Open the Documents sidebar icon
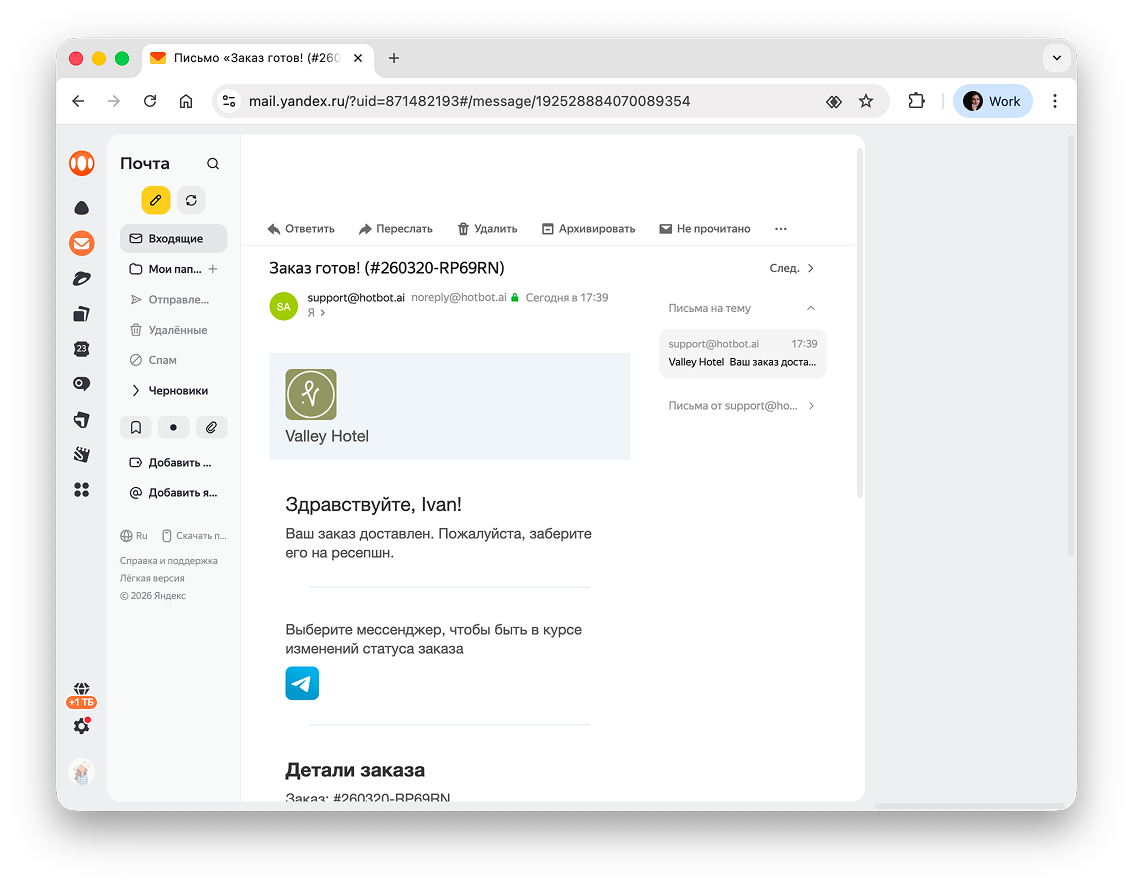The height and width of the screenshot is (885, 1133). coord(82,314)
